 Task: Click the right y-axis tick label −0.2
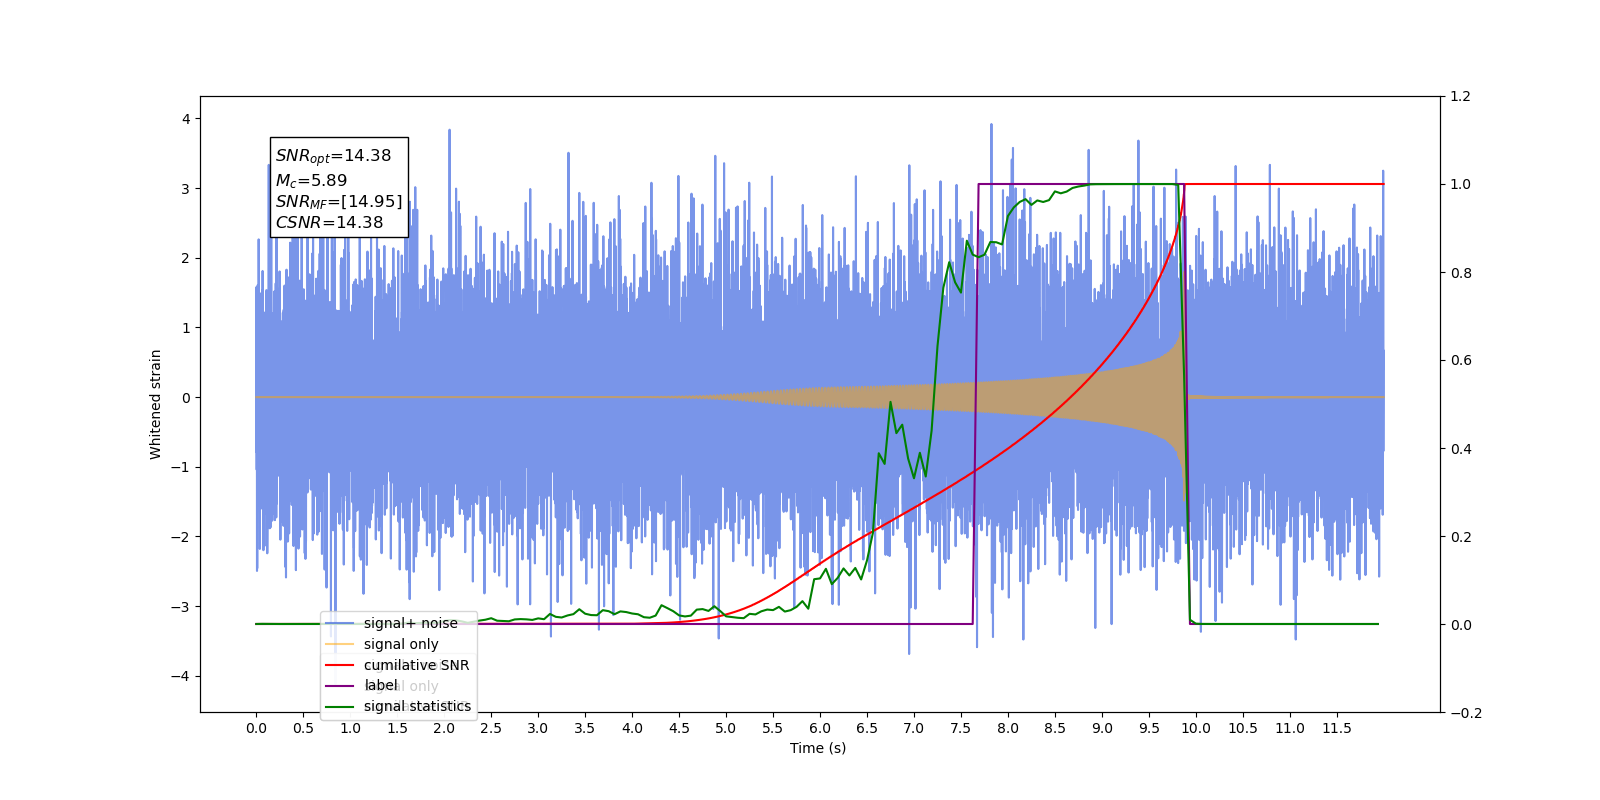(x=1465, y=713)
